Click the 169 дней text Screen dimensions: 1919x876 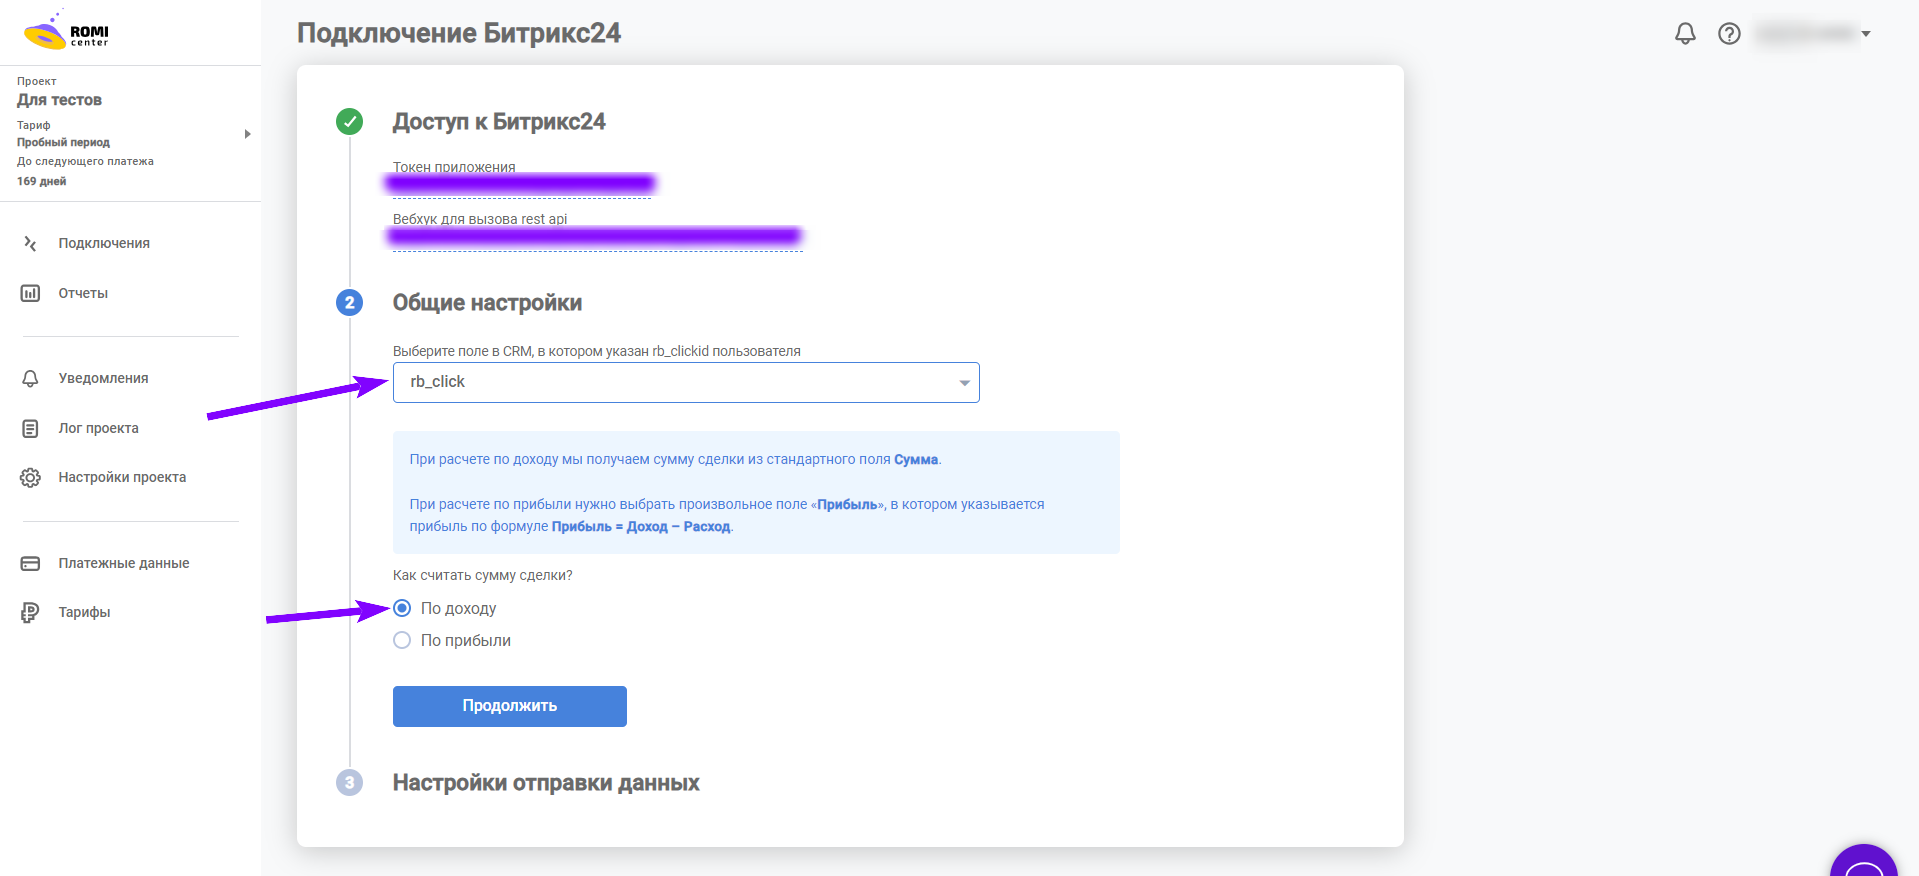pos(41,181)
